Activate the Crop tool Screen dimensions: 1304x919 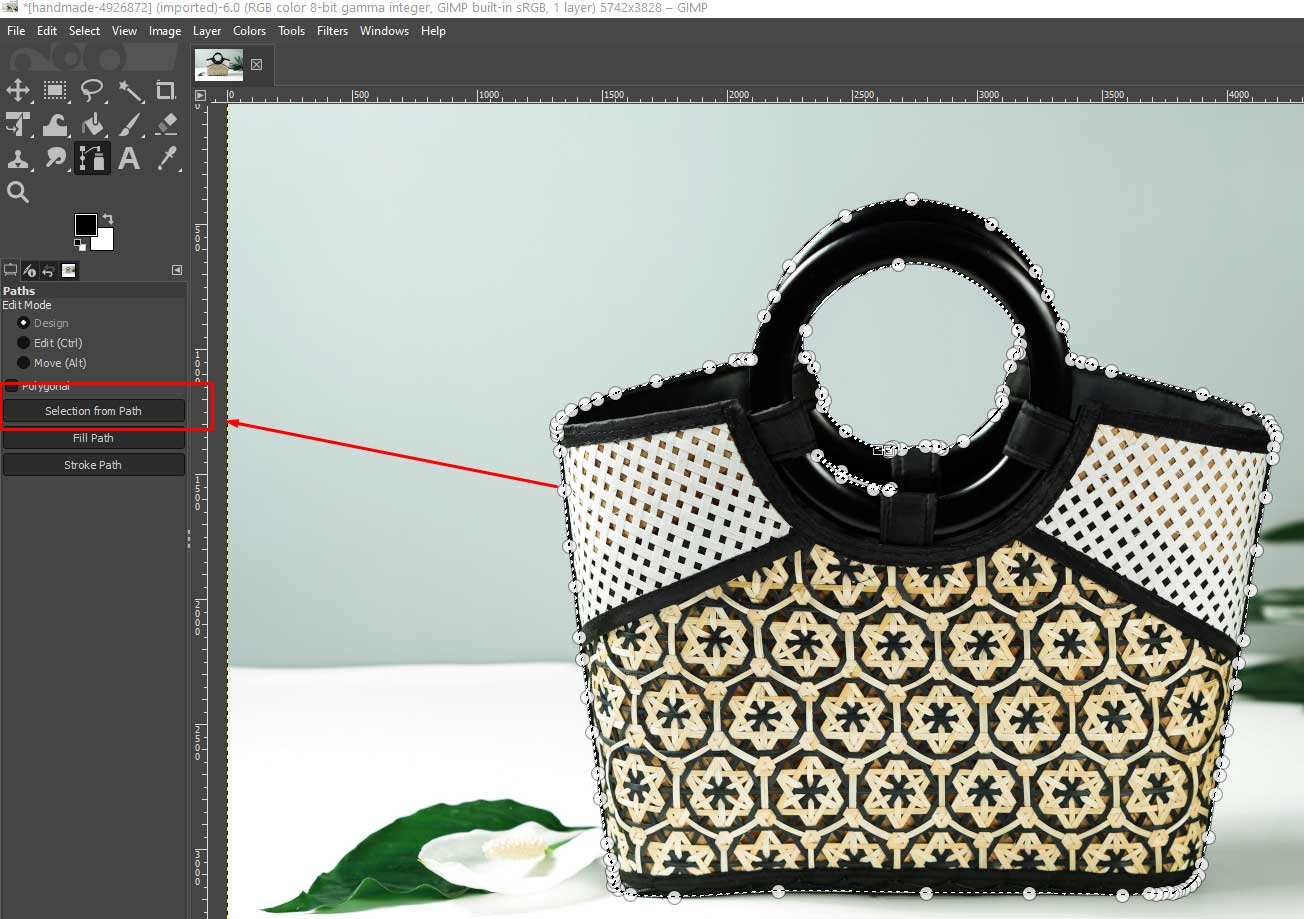(166, 90)
